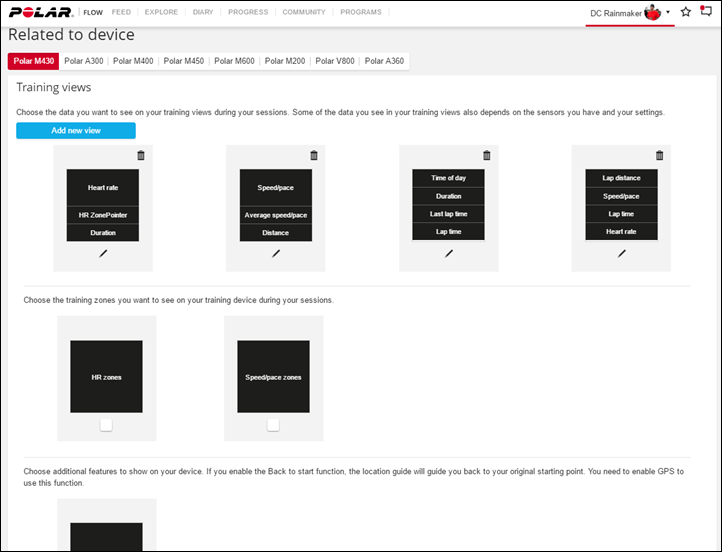Open the Progress menu
Viewport: 722px width, 552px height.
coord(247,12)
